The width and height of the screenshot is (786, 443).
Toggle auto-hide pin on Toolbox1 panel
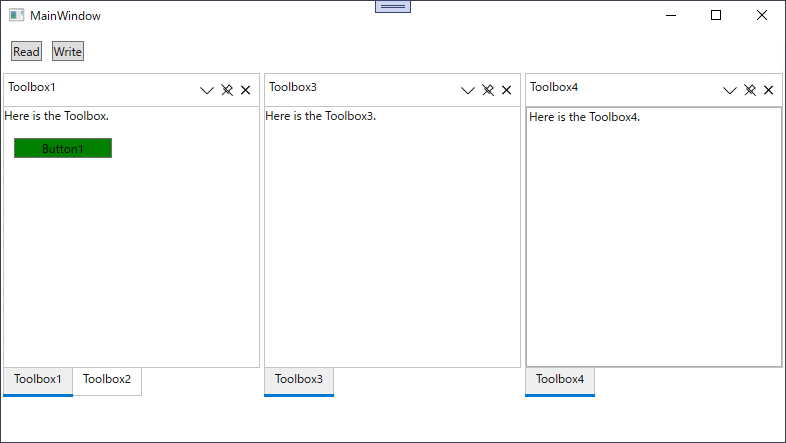(x=227, y=90)
